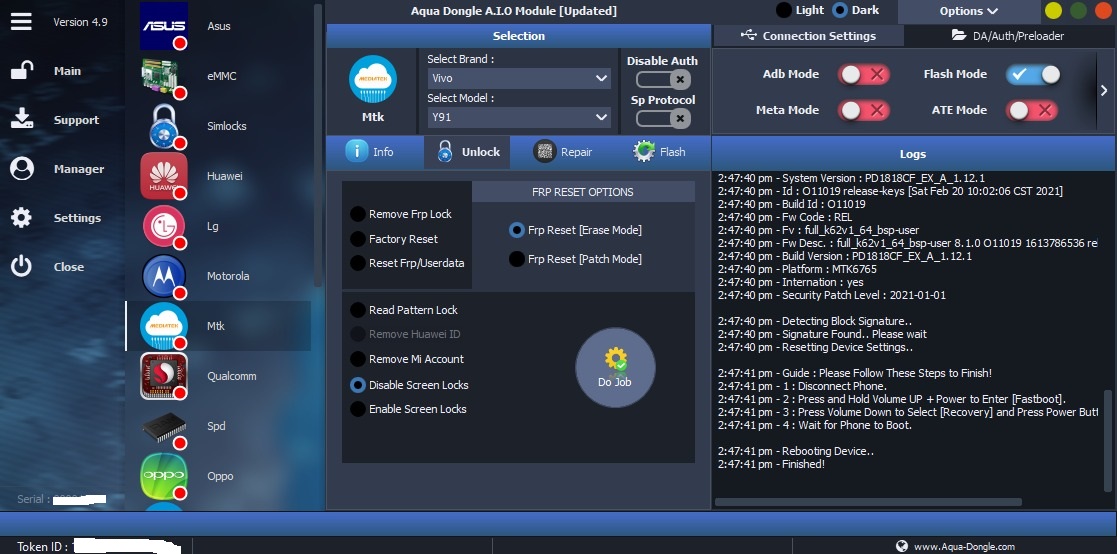1117x554 pixels.
Task: Click the Manager user icon
Action: [x=21, y=169]
